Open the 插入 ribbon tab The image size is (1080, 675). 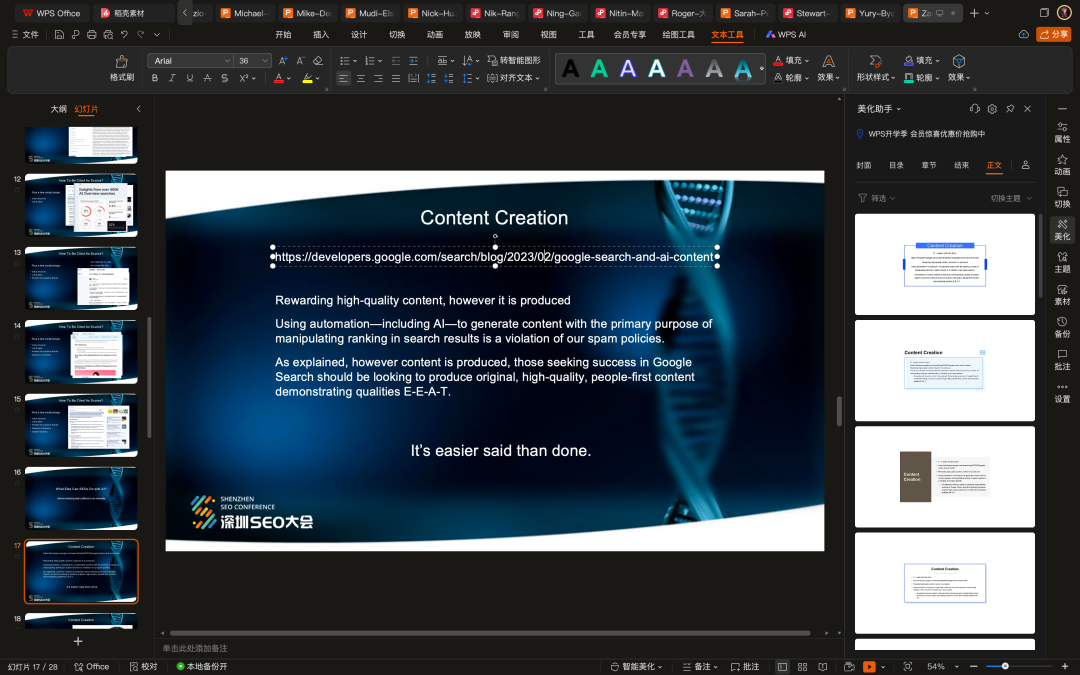(321, 34)
